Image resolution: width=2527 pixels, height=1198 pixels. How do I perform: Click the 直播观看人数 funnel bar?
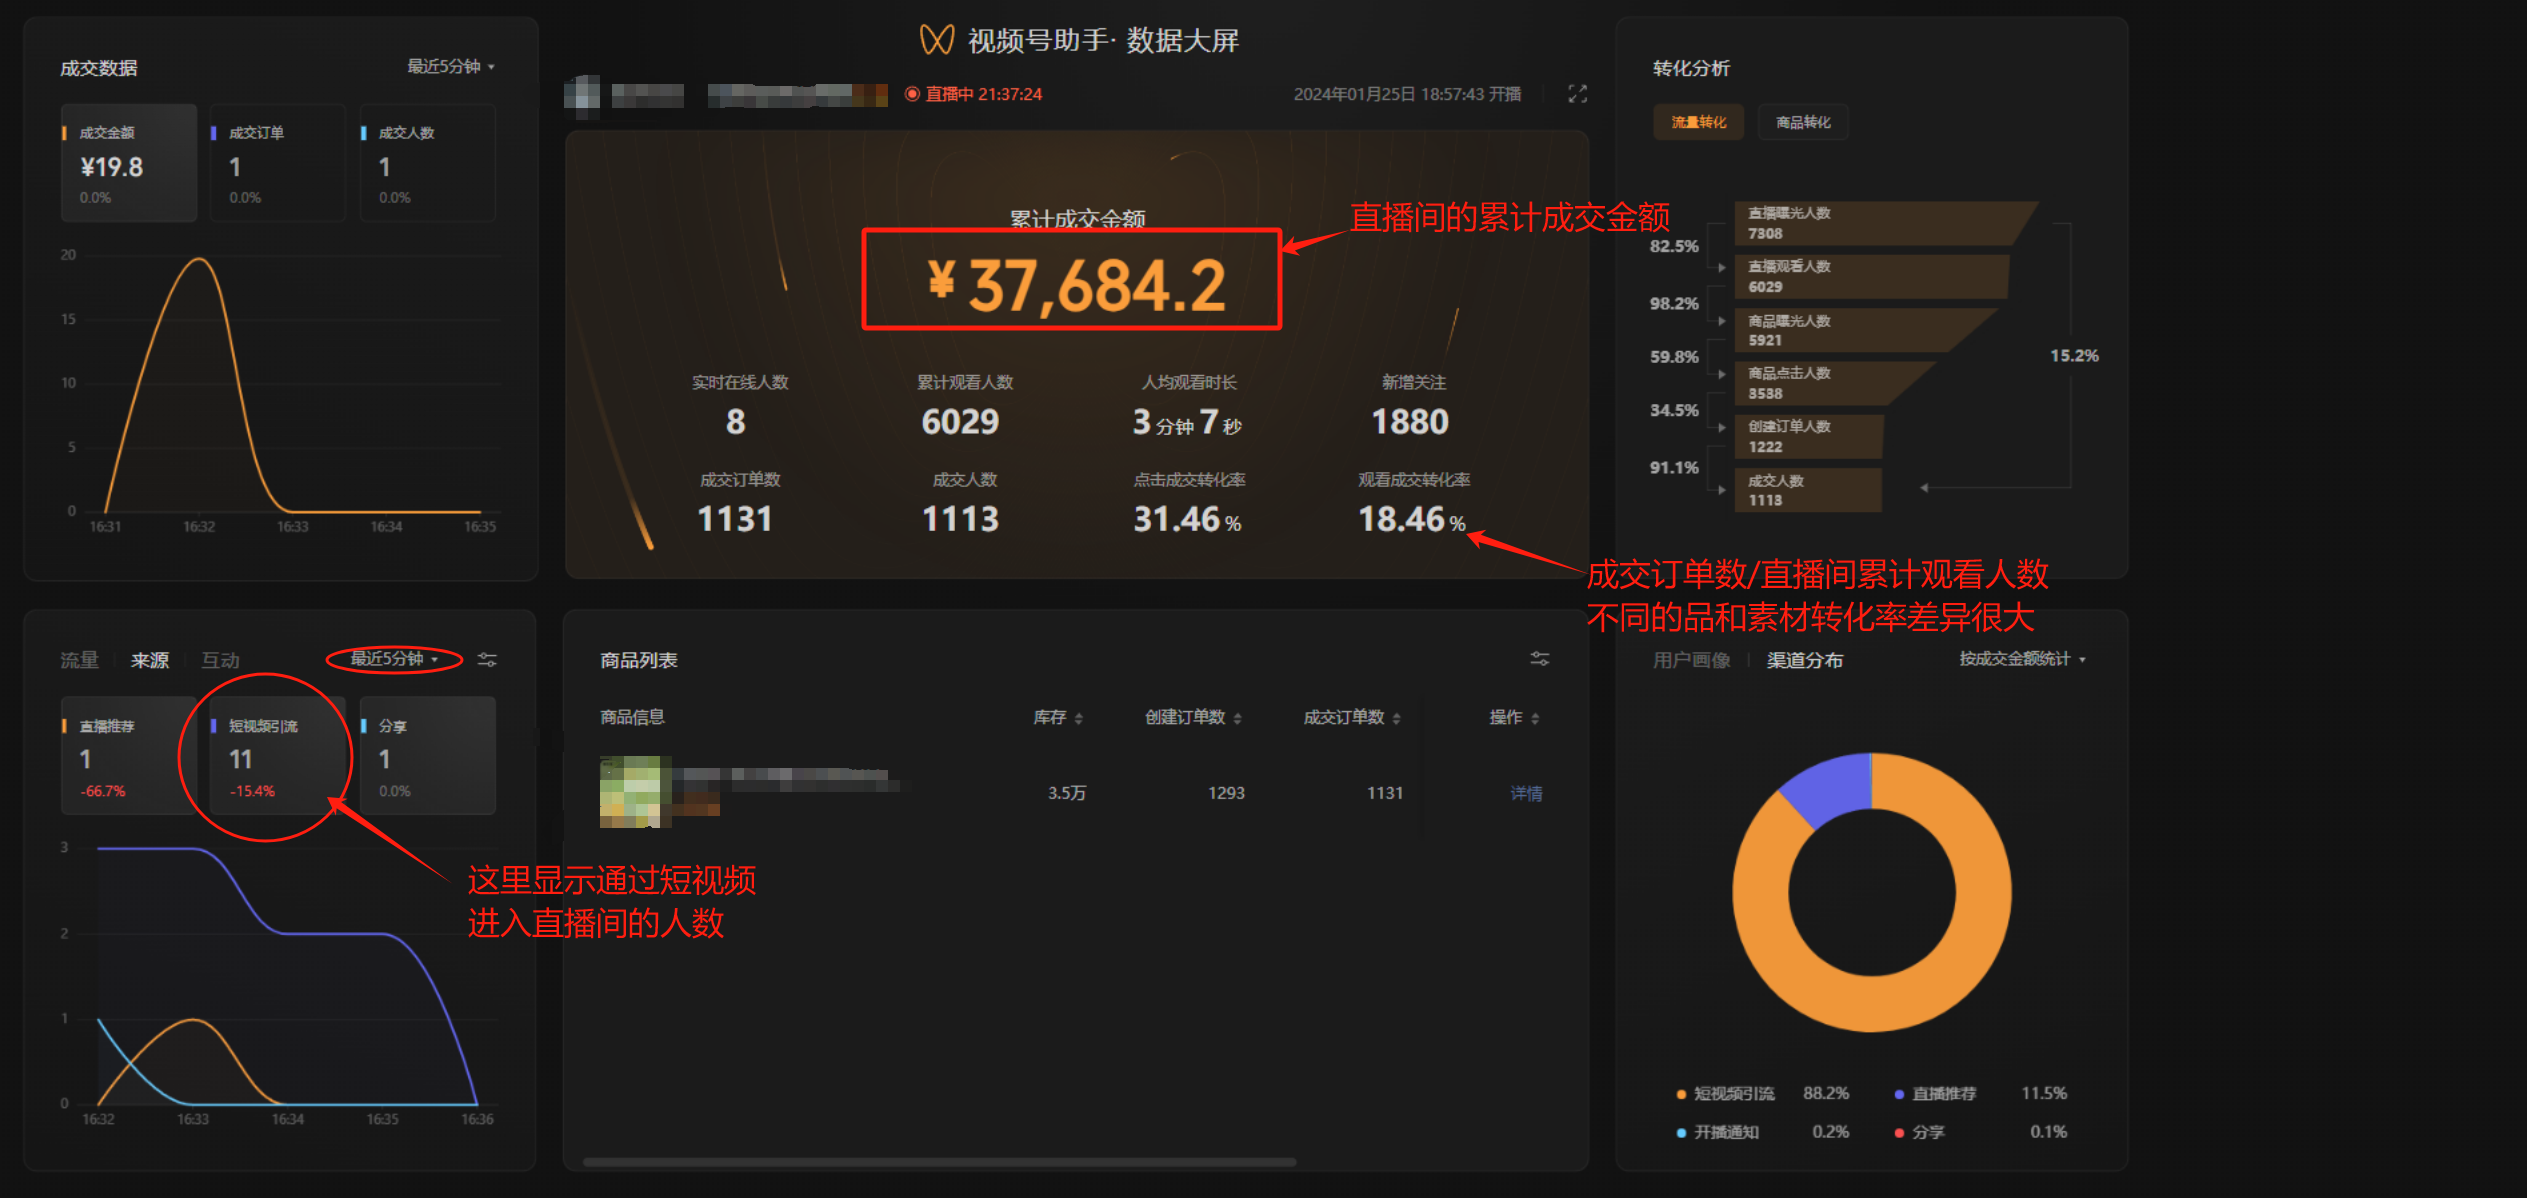tap(1870, 276)
